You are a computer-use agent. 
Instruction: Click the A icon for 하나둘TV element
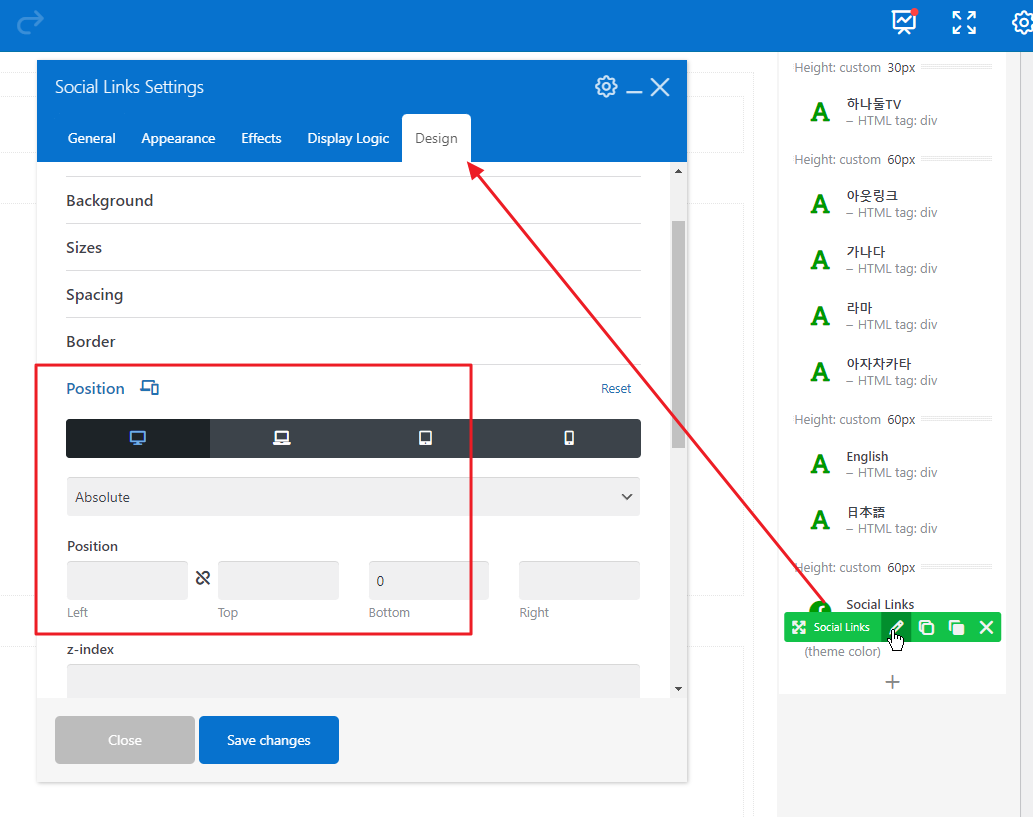pyautogui.click(x=820, y=112)
